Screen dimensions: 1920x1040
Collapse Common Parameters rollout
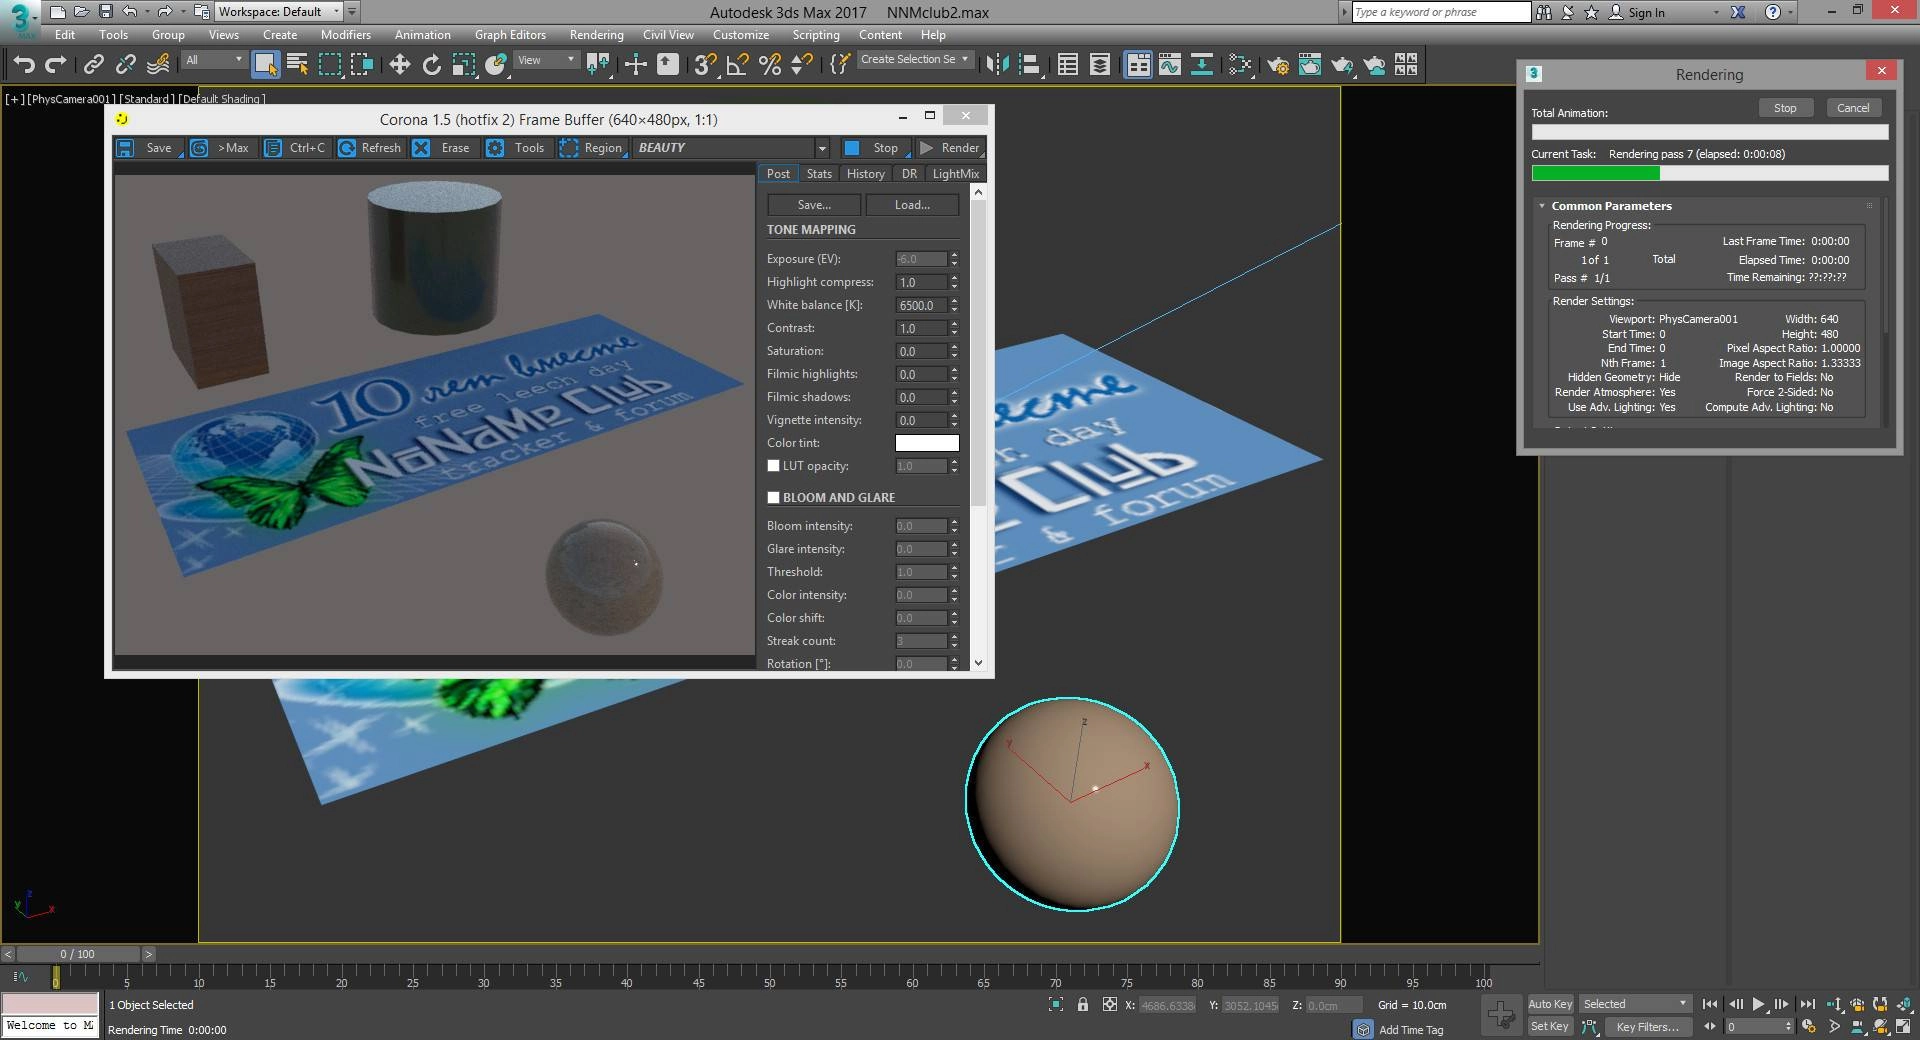[x=1542, y=206]
